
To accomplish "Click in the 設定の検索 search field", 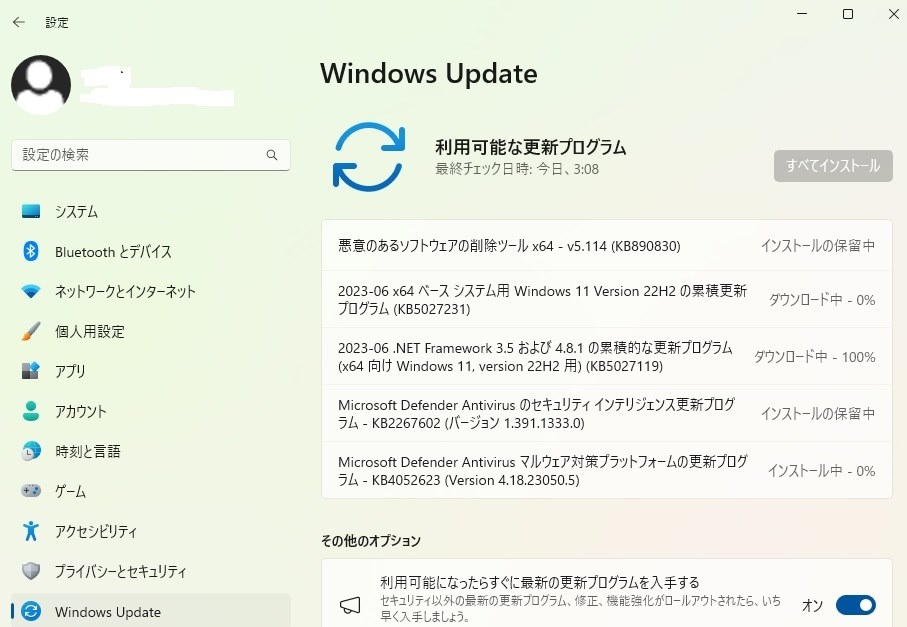I will pos(150,155).
